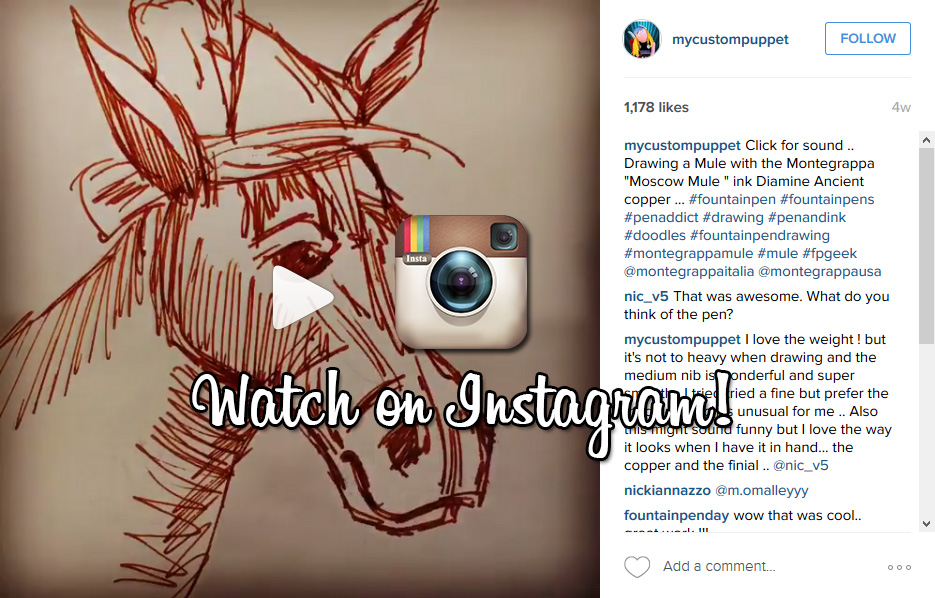
Task: Open the #fountainpen hashtag
Action: point(732,199)
